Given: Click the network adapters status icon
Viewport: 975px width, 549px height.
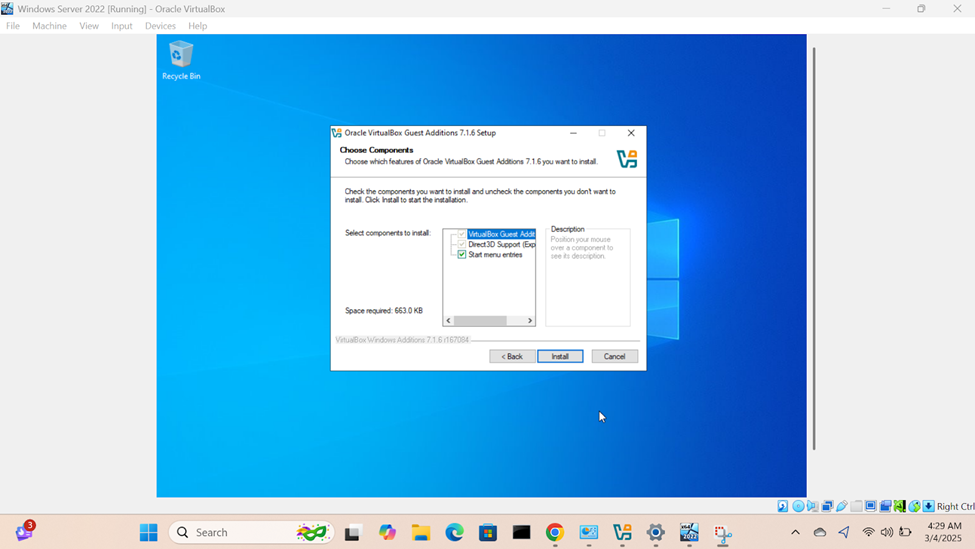Looking at the screenshot, I should [827, 506].
